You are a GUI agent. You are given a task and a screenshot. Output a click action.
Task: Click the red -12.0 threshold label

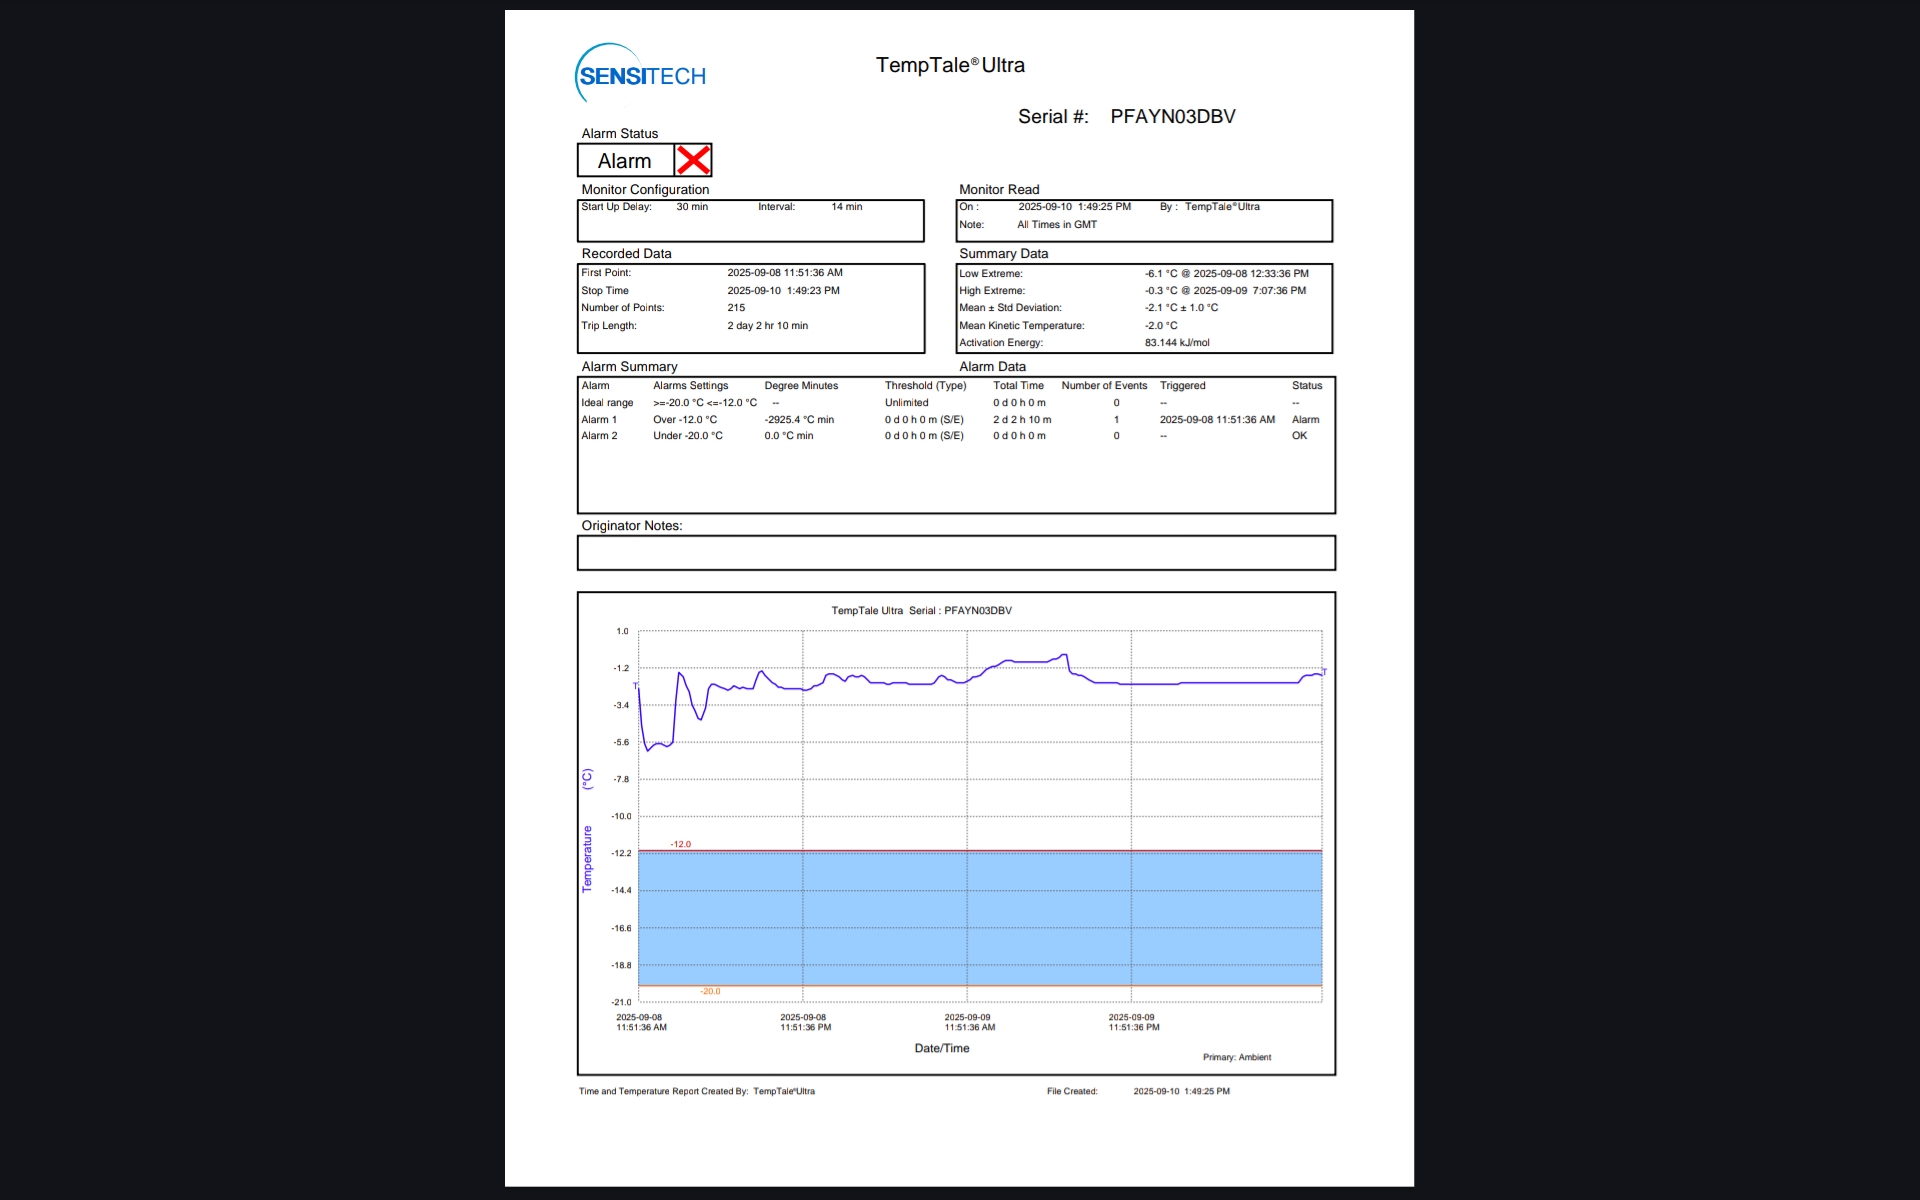[681, 844]
